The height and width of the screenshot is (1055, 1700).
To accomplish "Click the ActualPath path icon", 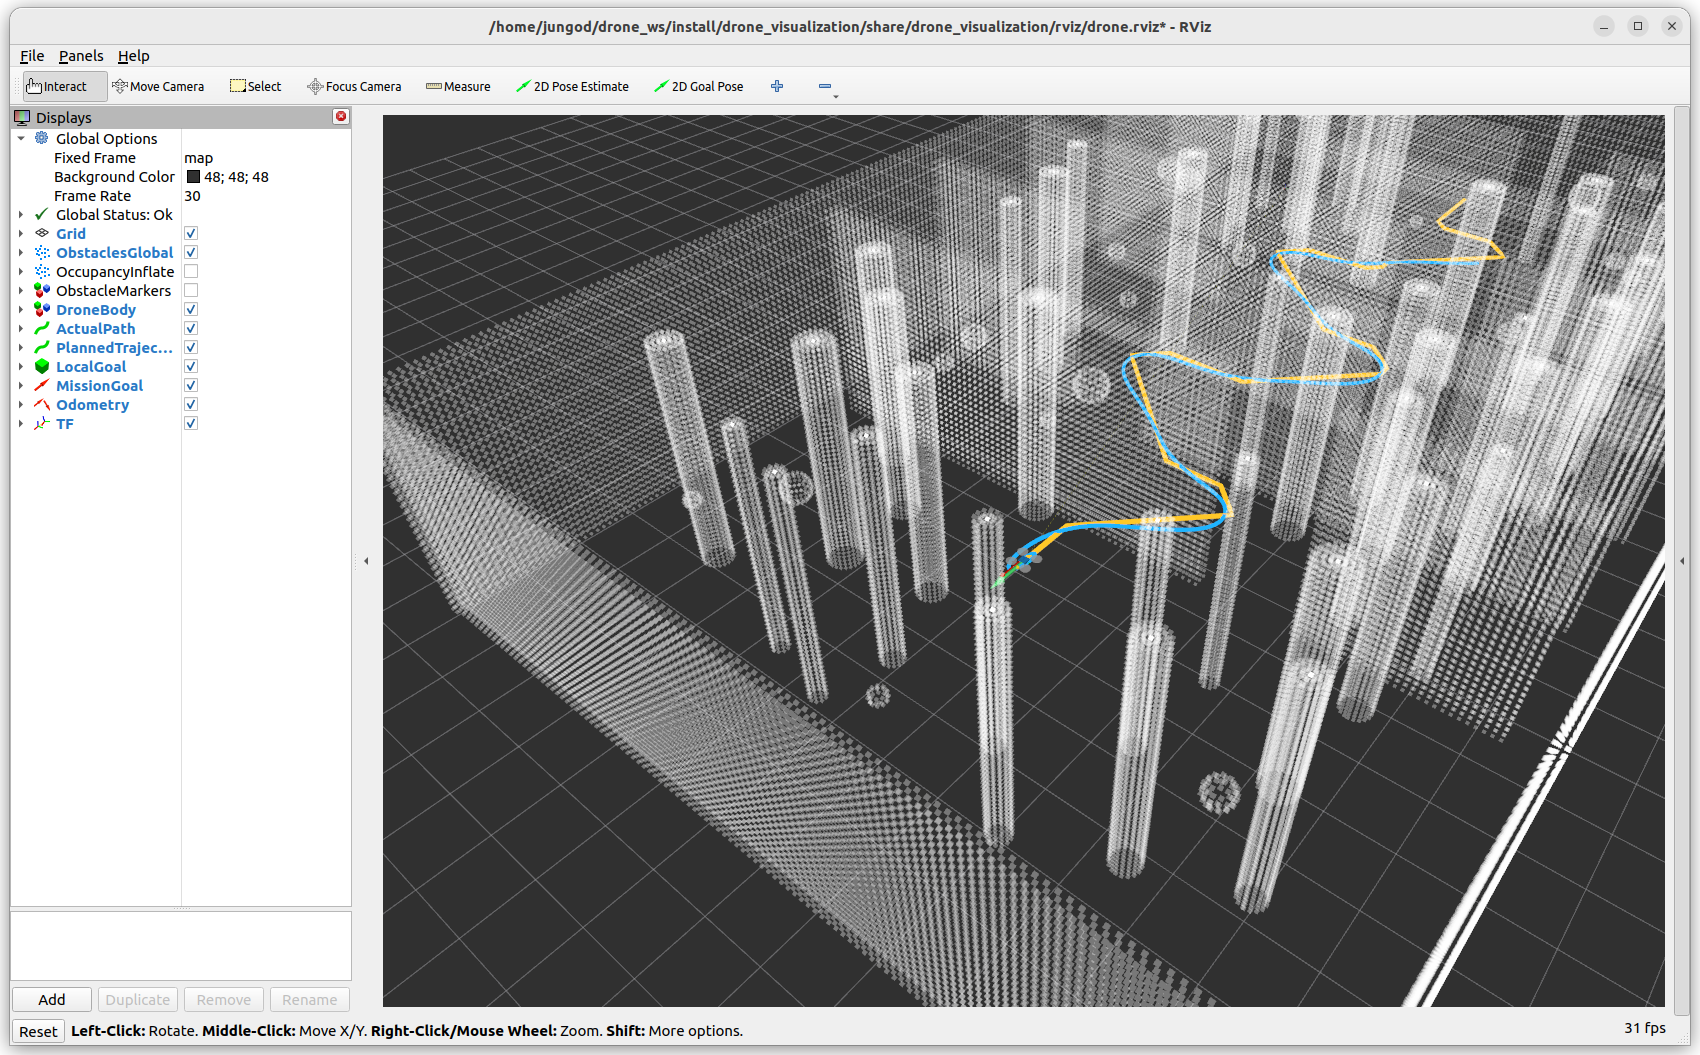I will pos(42,328).
